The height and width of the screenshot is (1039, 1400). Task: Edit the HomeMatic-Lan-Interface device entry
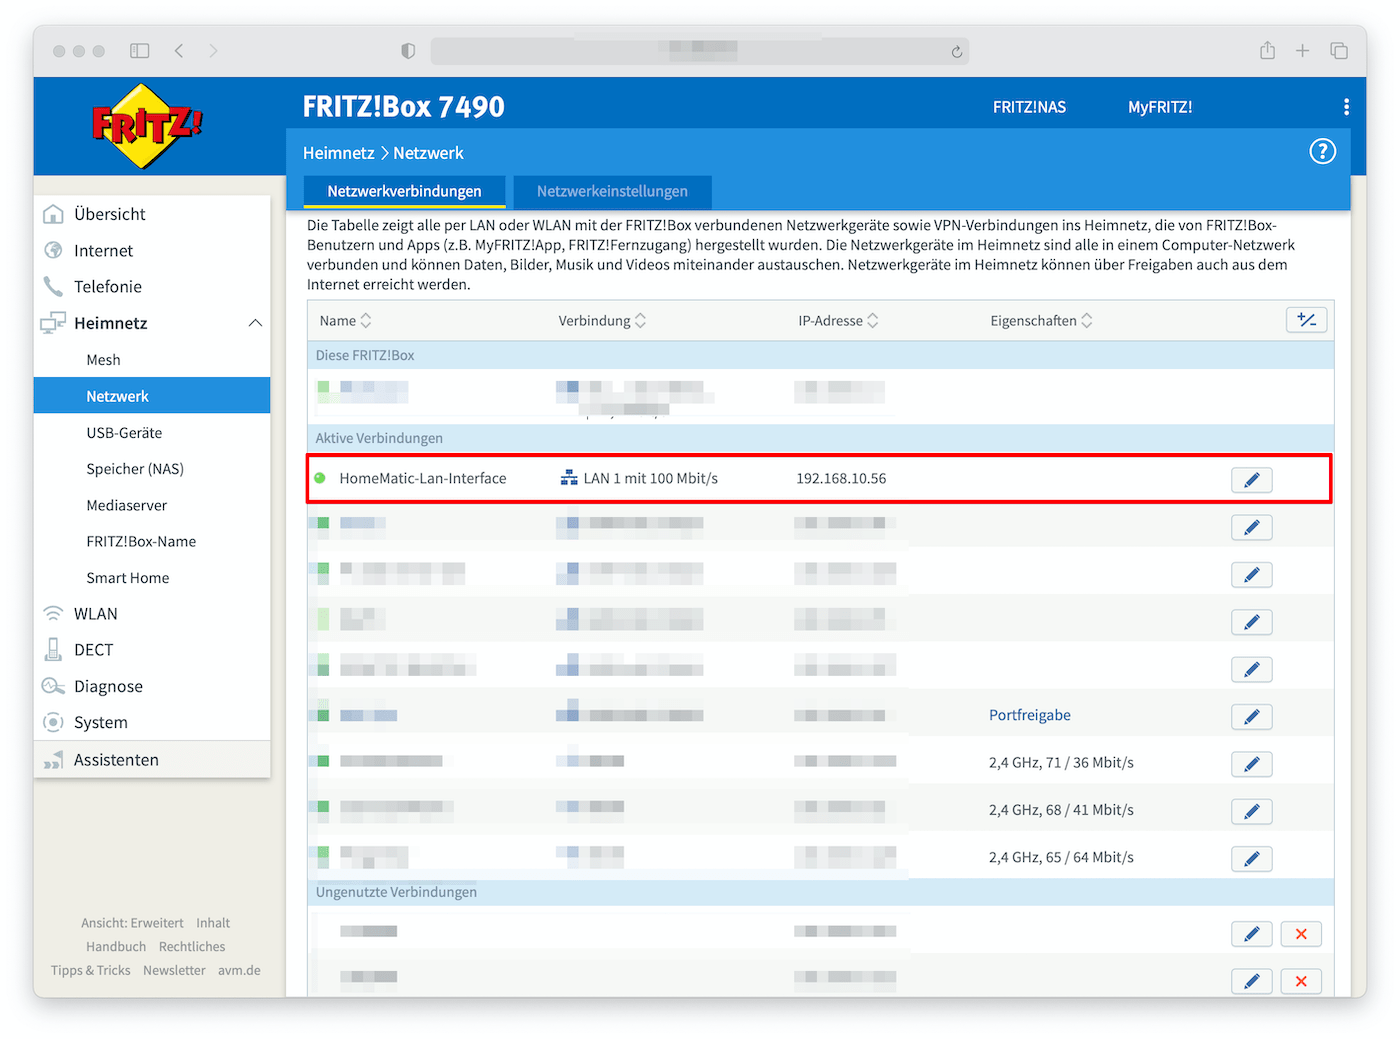[x=1251, y=480]
